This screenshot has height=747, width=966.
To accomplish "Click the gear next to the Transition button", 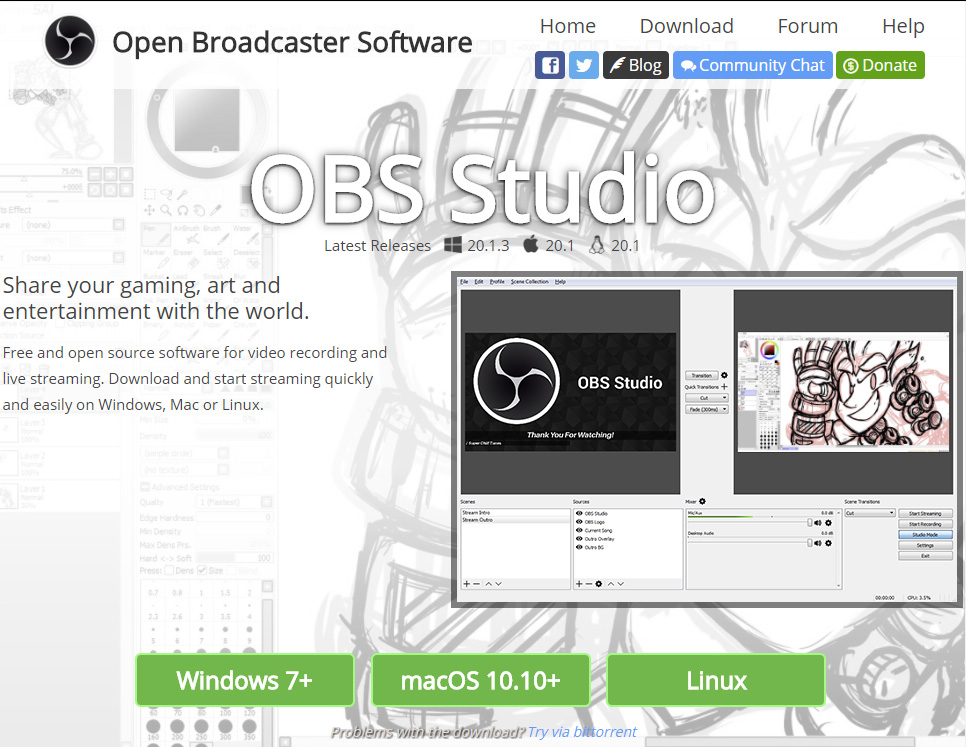I will coord(724,375).
